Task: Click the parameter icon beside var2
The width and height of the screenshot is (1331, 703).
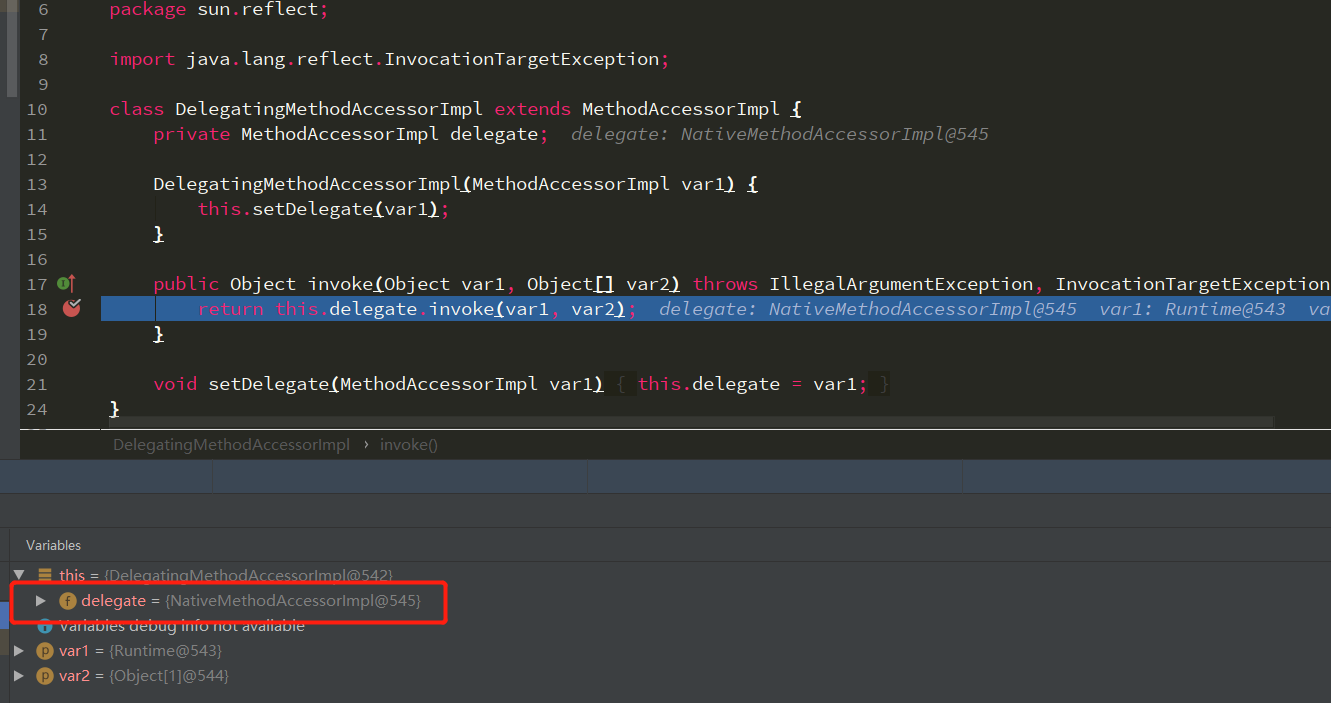Action: 45,676
